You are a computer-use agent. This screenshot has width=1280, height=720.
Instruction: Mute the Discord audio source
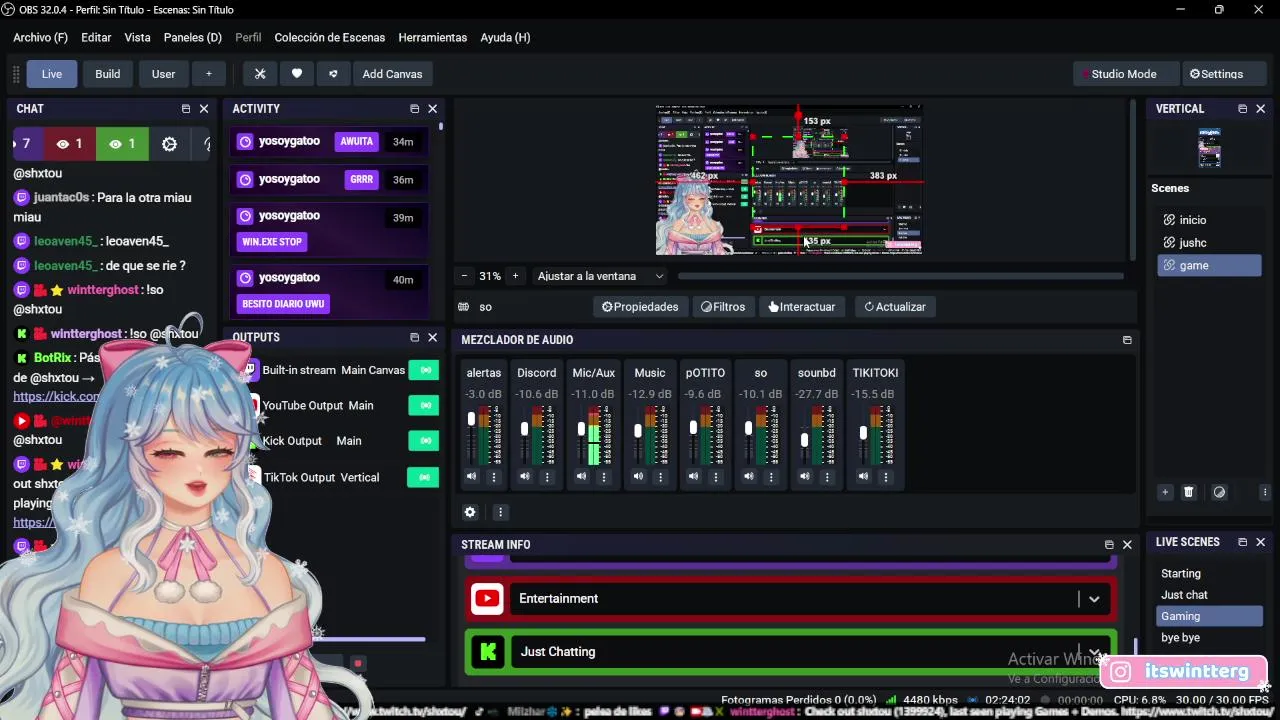point(525,477)
